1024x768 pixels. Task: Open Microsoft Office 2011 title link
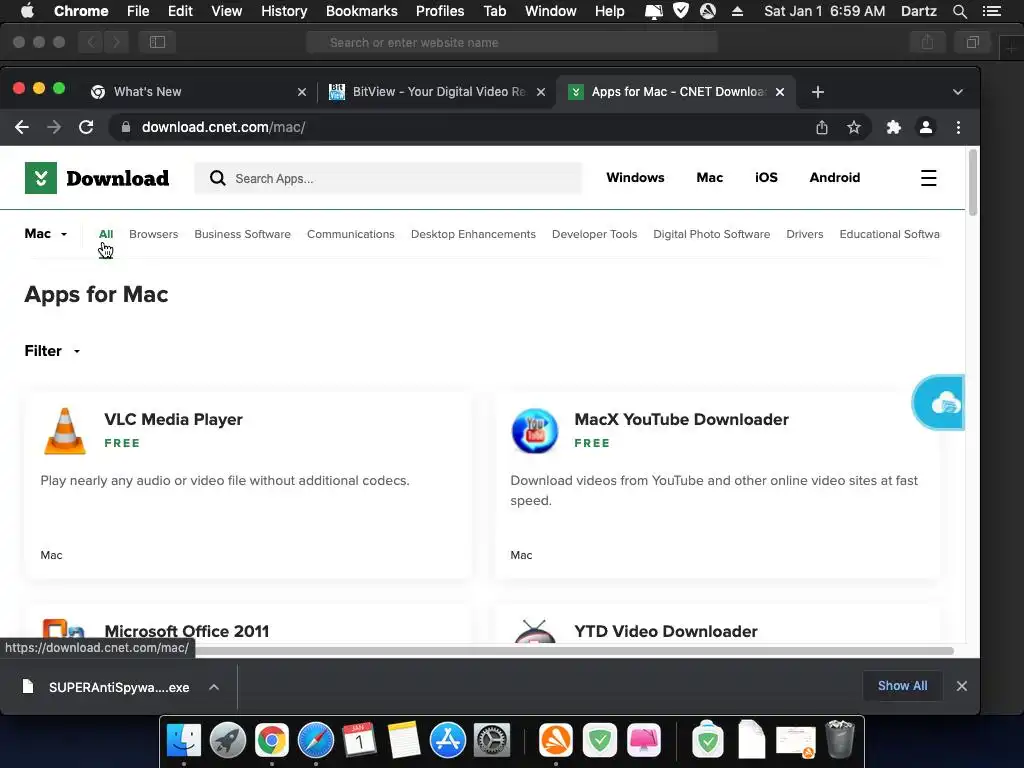pos(187,632)
